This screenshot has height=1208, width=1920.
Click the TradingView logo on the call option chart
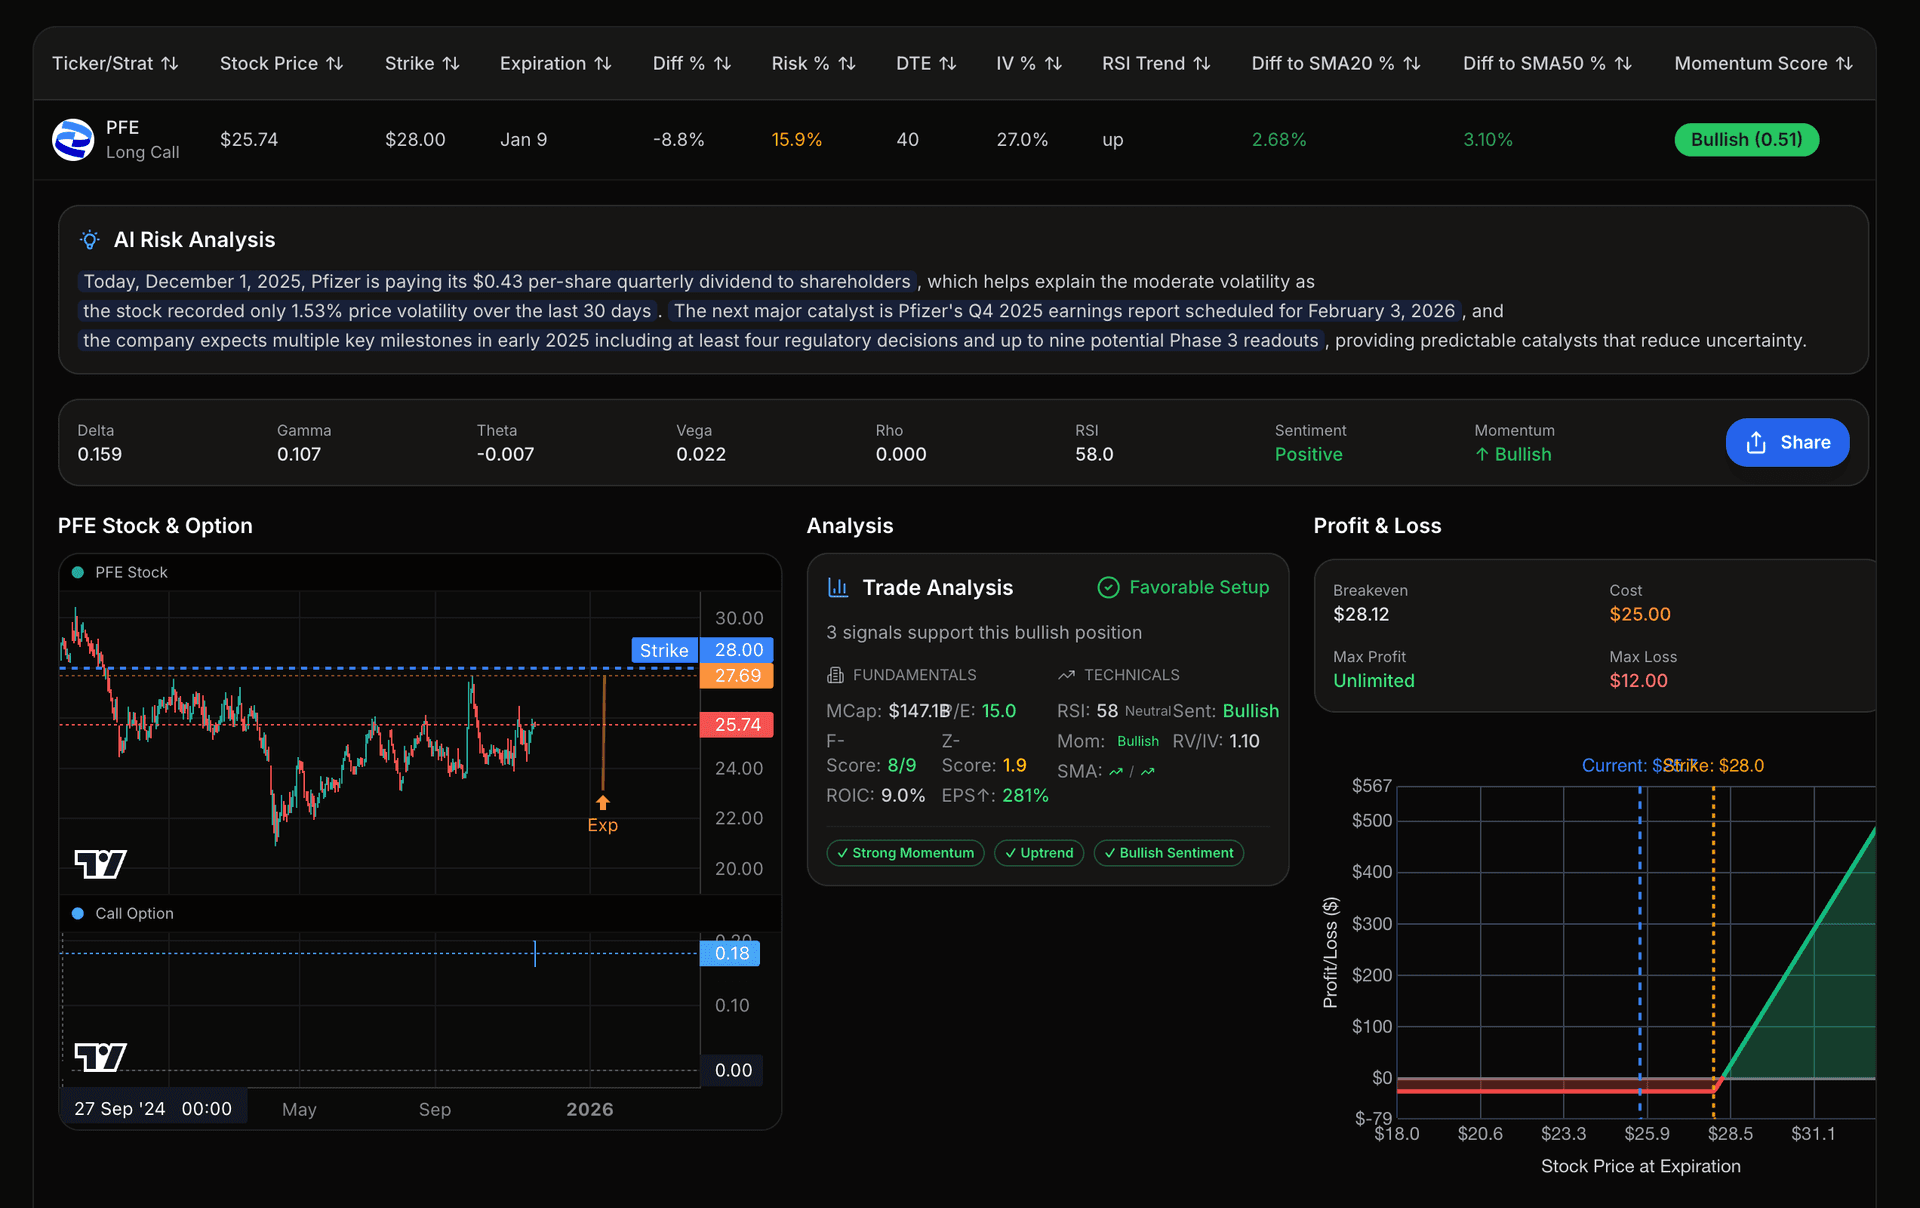(x=100, y=1056)
